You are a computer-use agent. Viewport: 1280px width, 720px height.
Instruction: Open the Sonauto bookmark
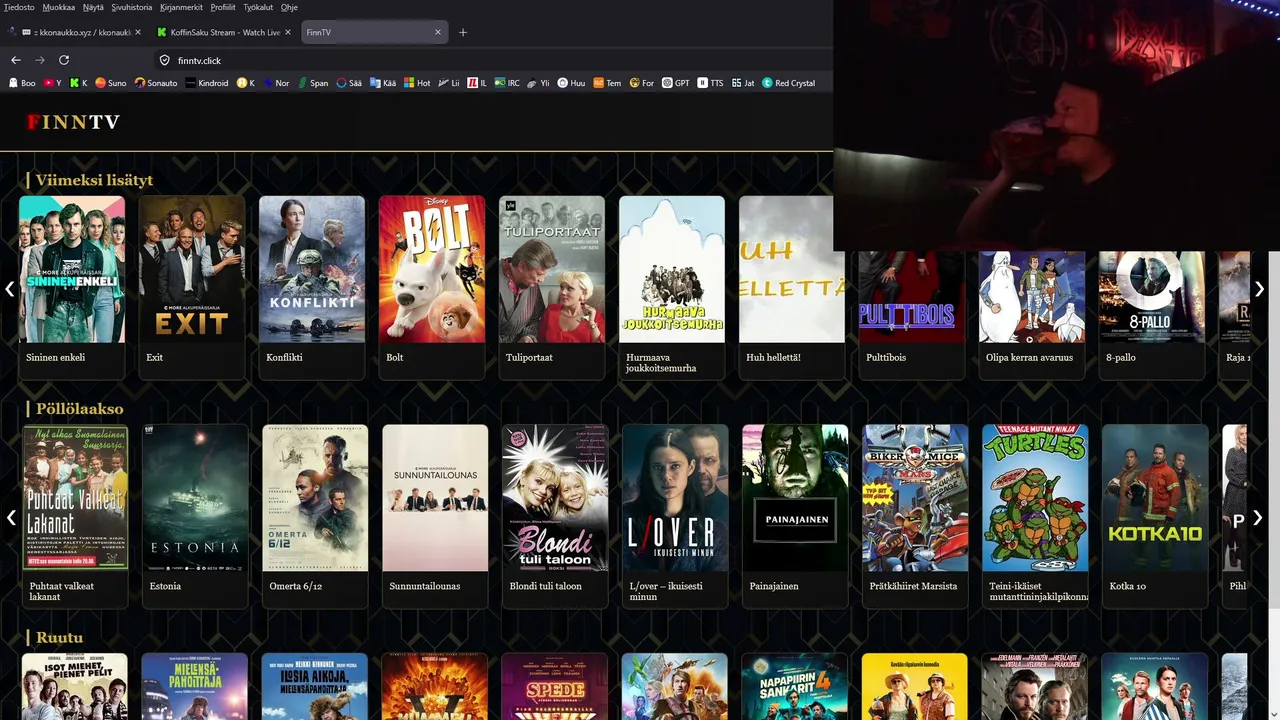pos(155,83)
